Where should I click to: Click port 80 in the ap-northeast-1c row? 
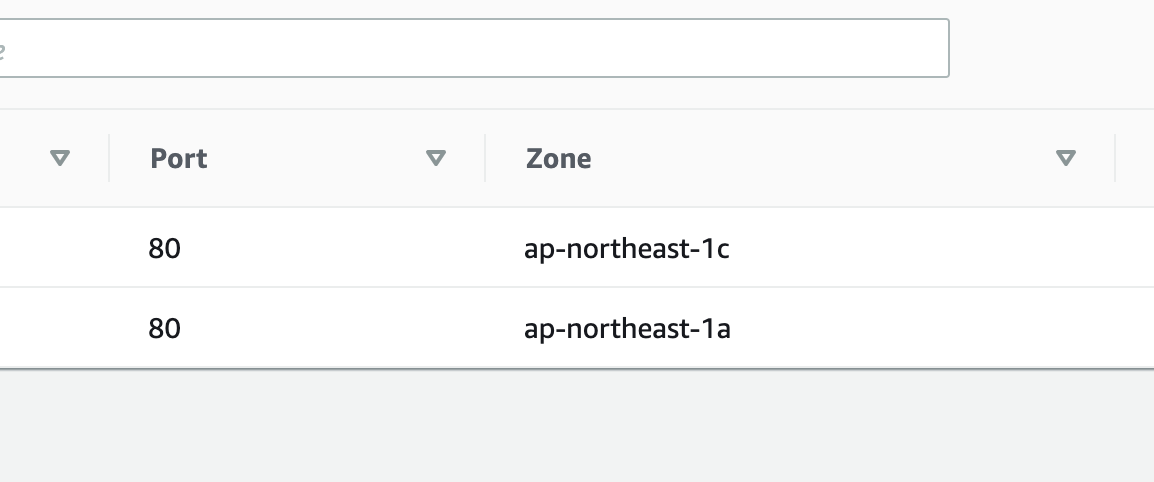click(x=164, y=249)
